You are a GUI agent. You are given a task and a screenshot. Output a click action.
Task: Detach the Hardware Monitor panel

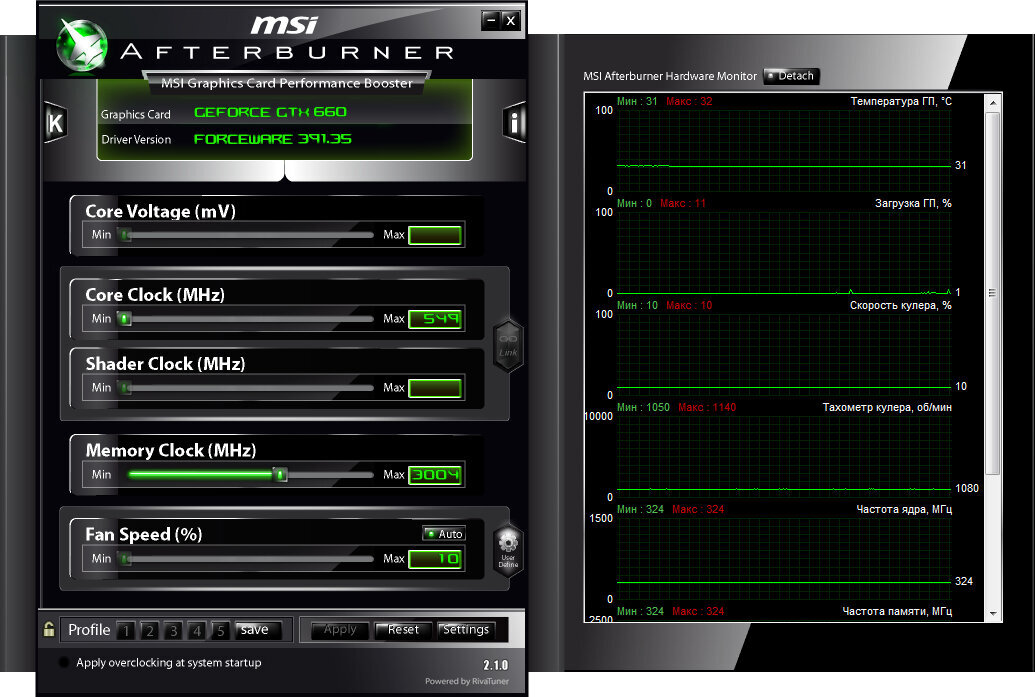(791, 76)
